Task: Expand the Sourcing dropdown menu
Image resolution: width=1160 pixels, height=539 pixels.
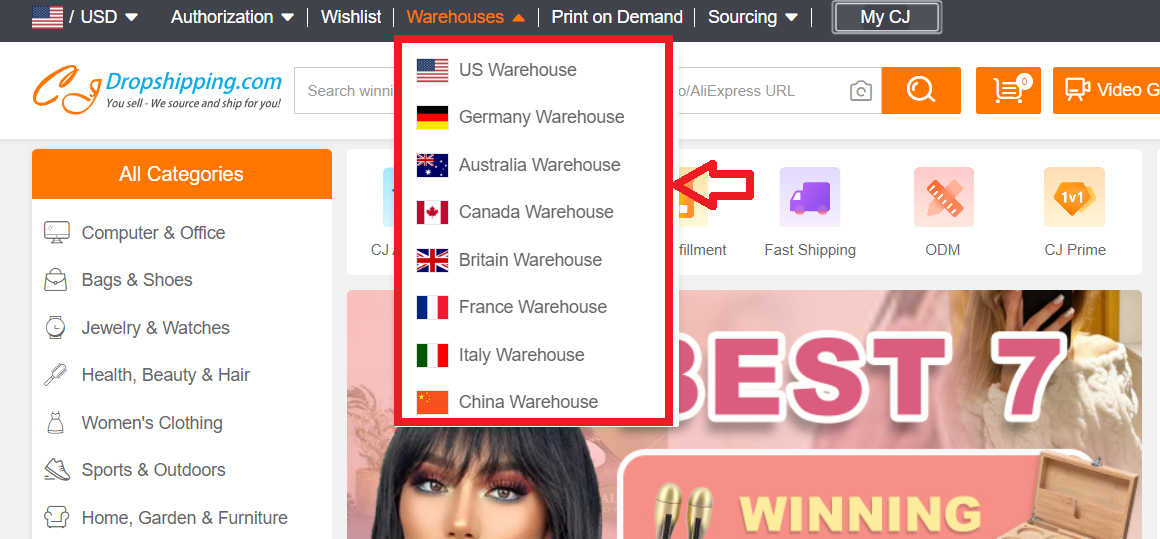Action: point(752,16)
